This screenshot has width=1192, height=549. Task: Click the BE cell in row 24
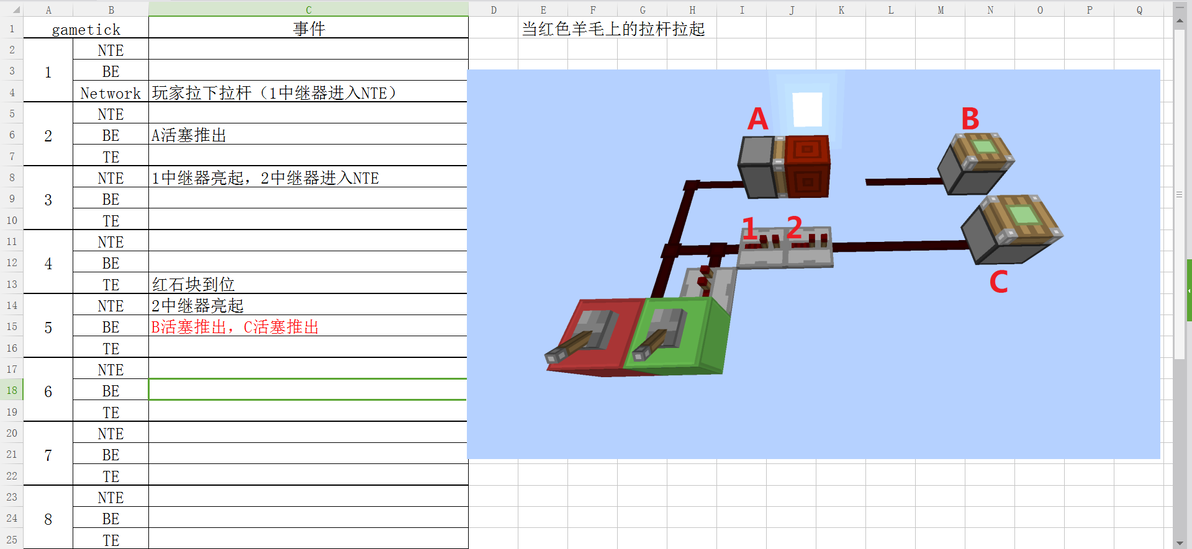click(111, 519)
